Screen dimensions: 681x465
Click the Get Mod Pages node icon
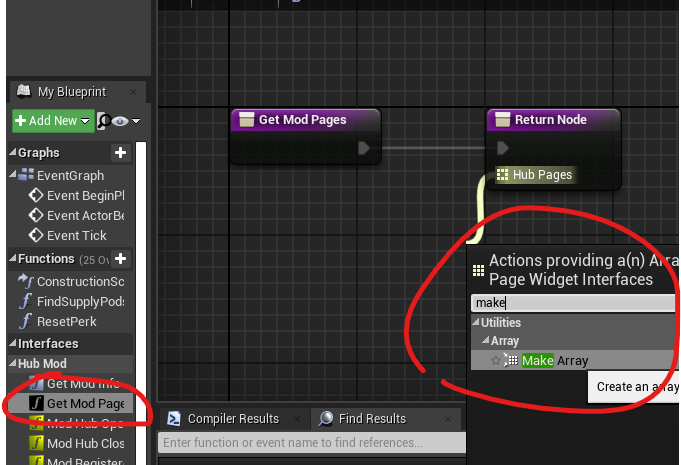[x=247, y=119]
